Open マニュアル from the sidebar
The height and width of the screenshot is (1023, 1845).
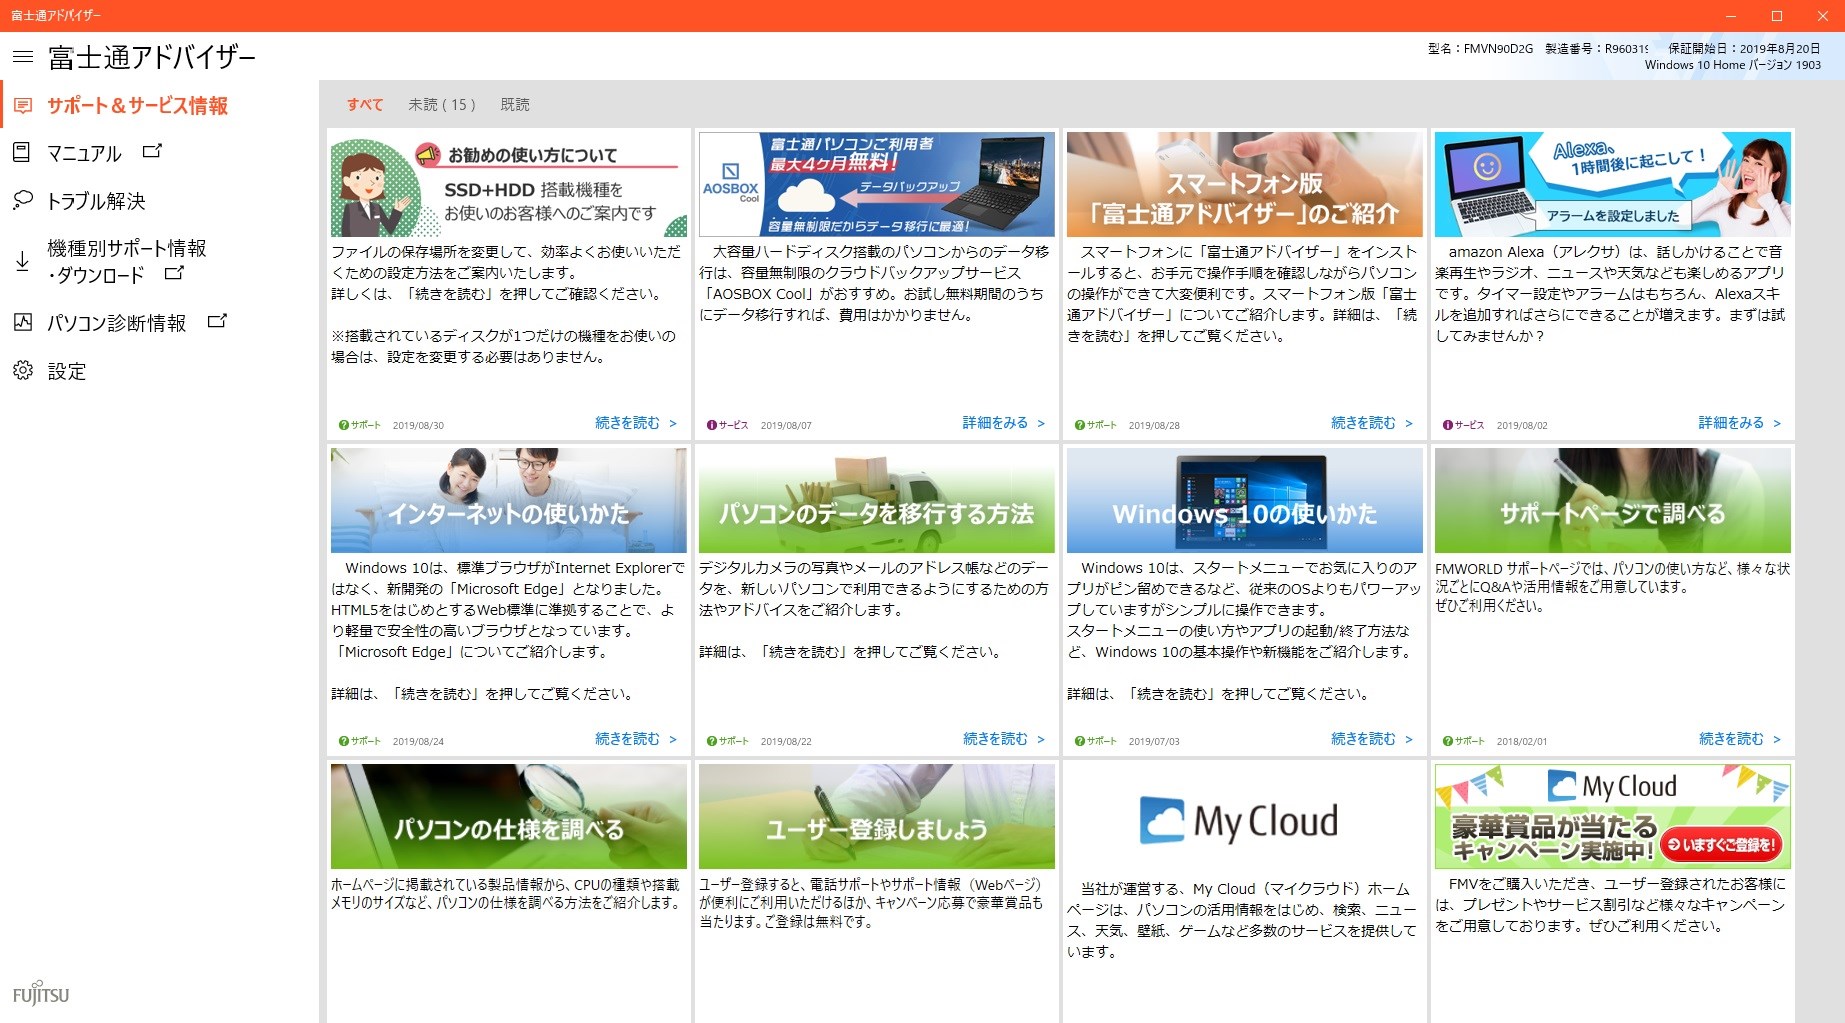85,153
